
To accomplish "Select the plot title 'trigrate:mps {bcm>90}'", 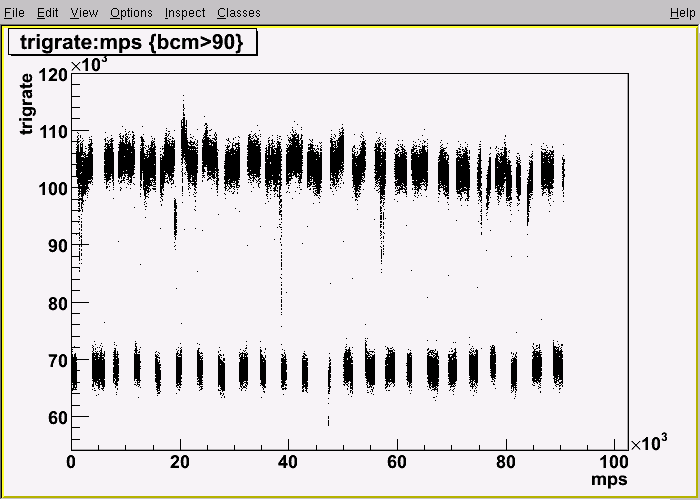I will click(132, 42).
